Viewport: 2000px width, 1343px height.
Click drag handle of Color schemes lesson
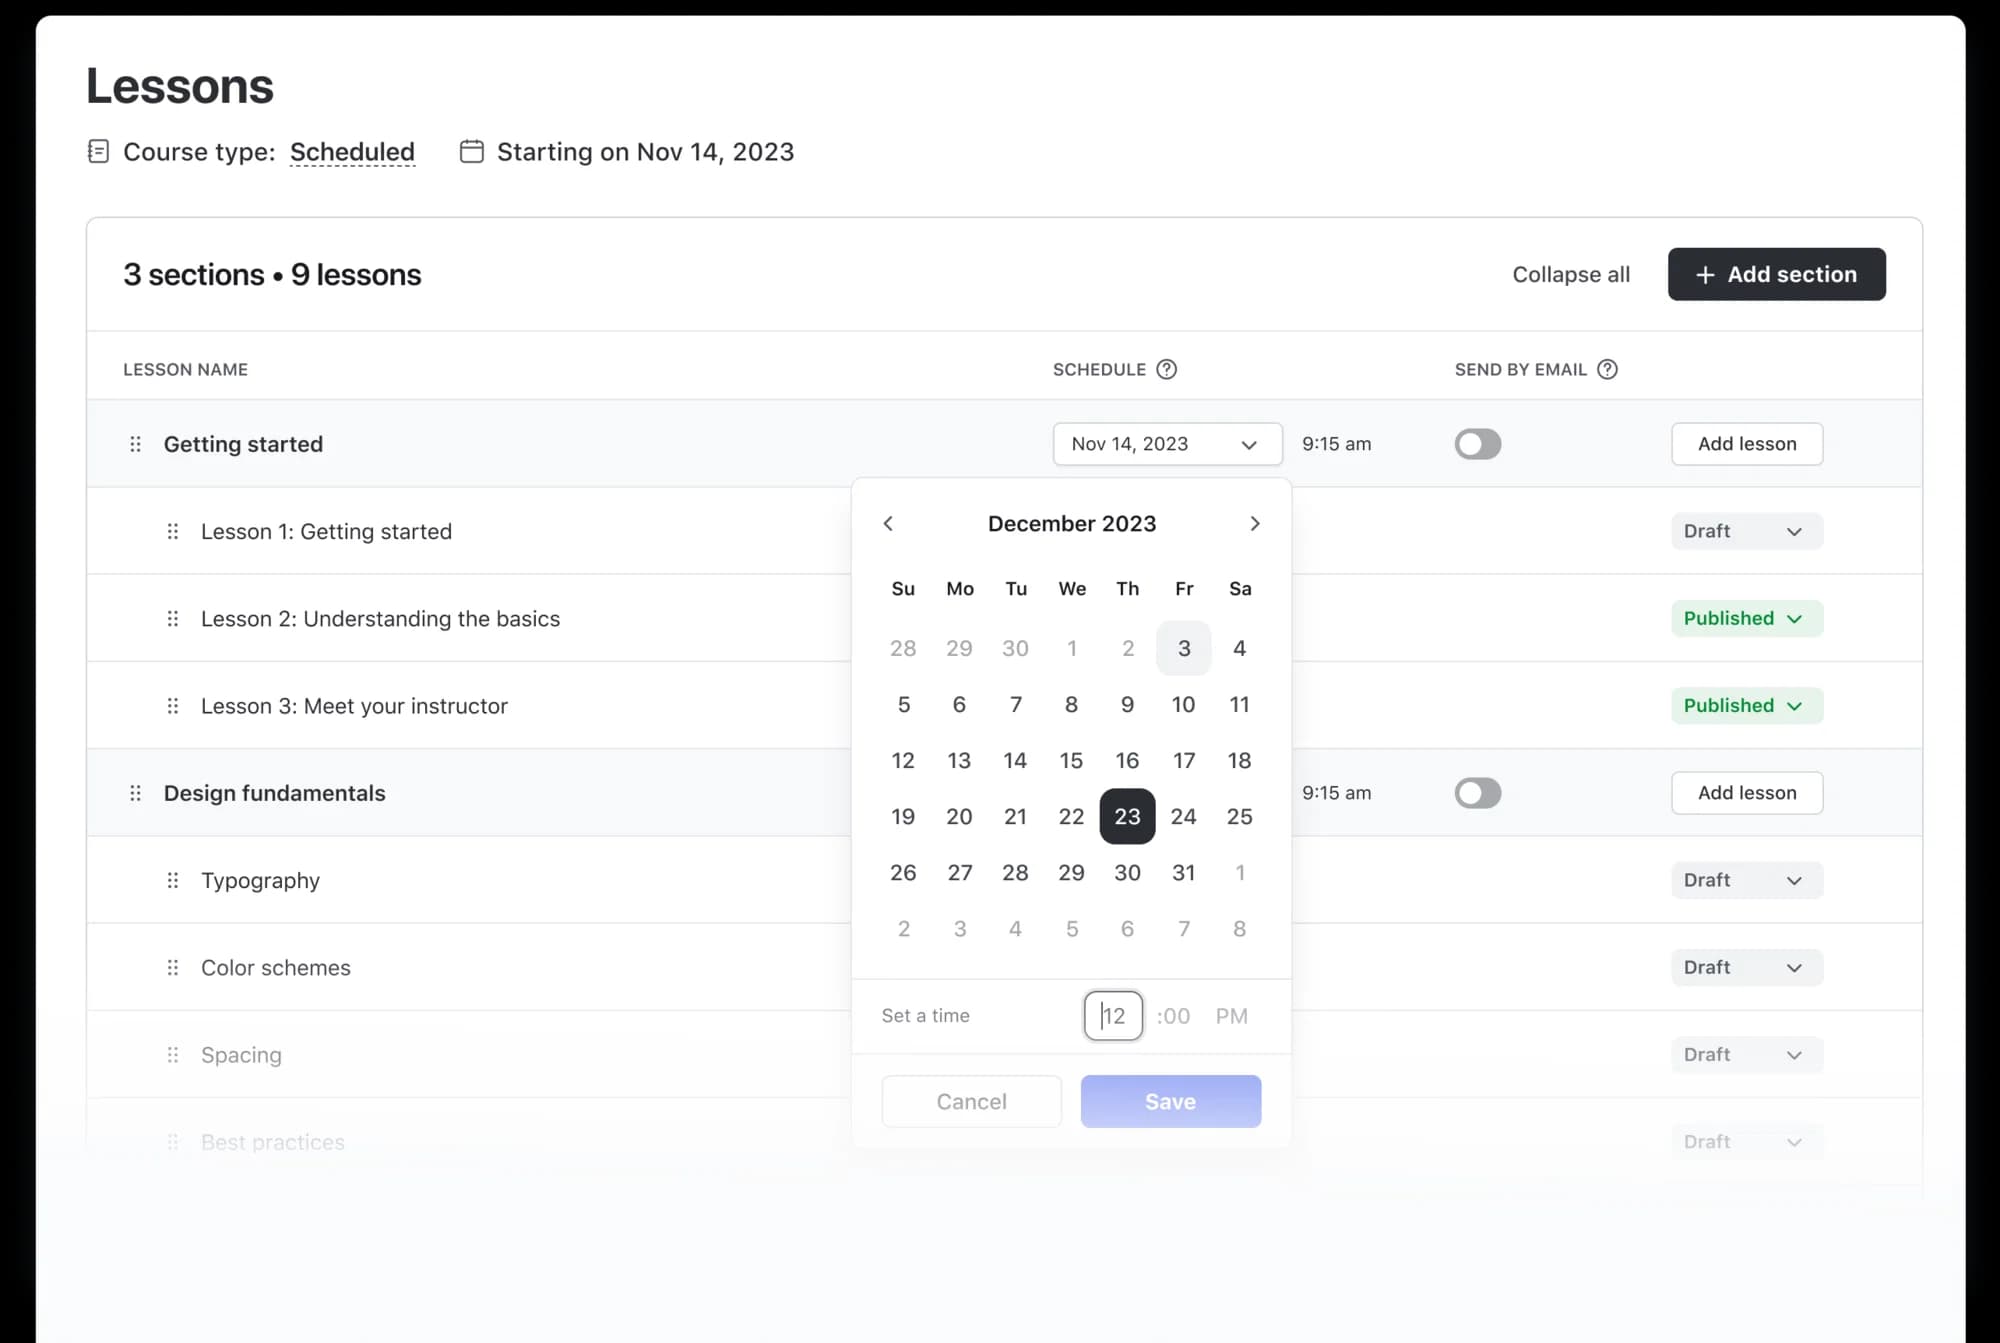[172, 967]
